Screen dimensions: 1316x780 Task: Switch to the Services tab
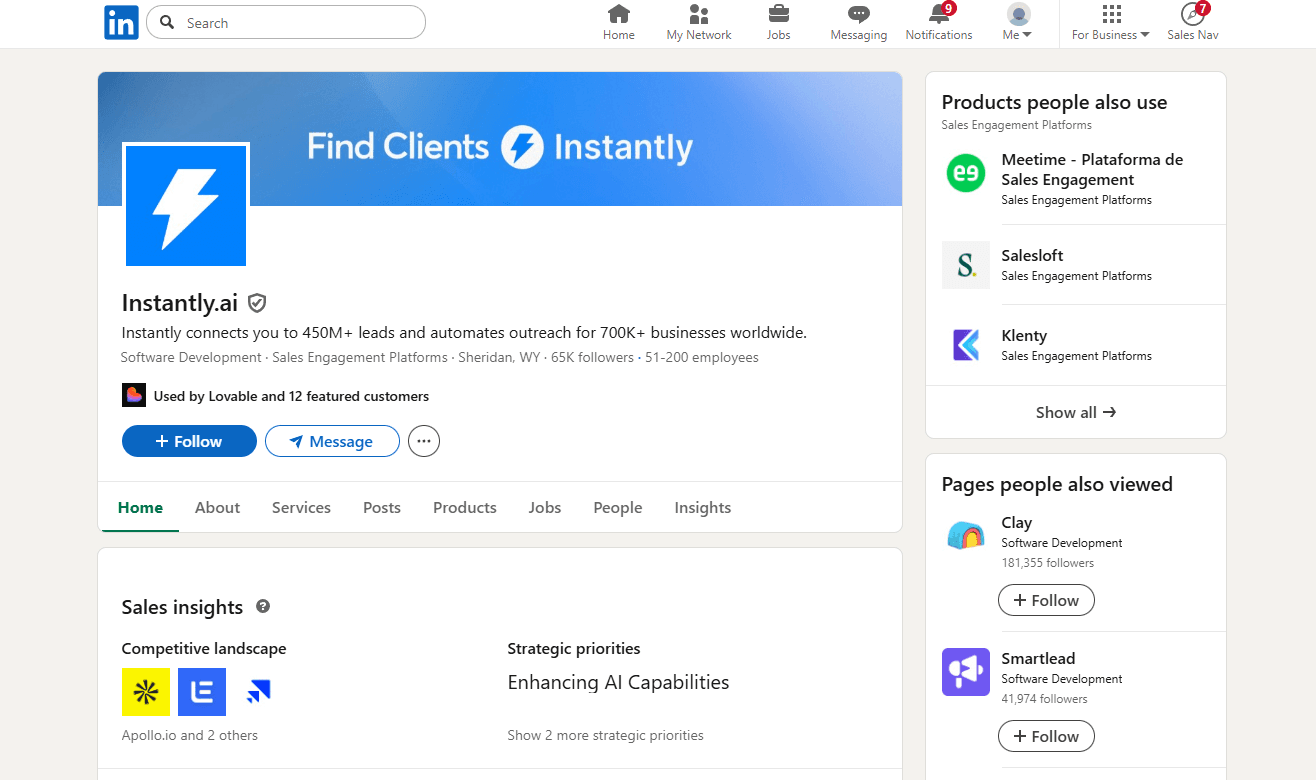coord(301,507)
